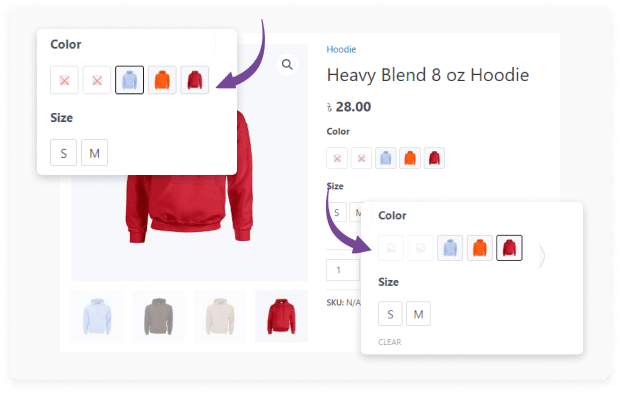This screenshot has height=393, width=620.
Task: Click second crossed-out swatch on product page
Action: tap(361, 158)
